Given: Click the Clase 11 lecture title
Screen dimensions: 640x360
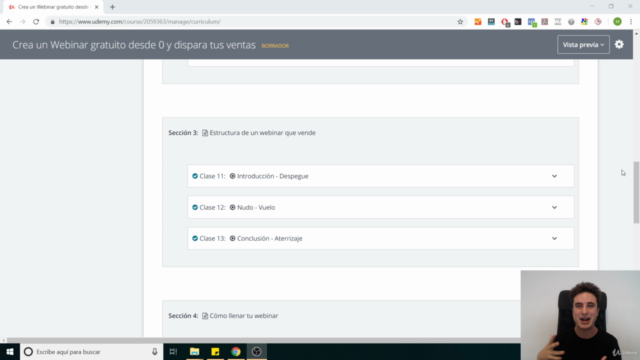Looking at the screenshot, I should 273,176.
